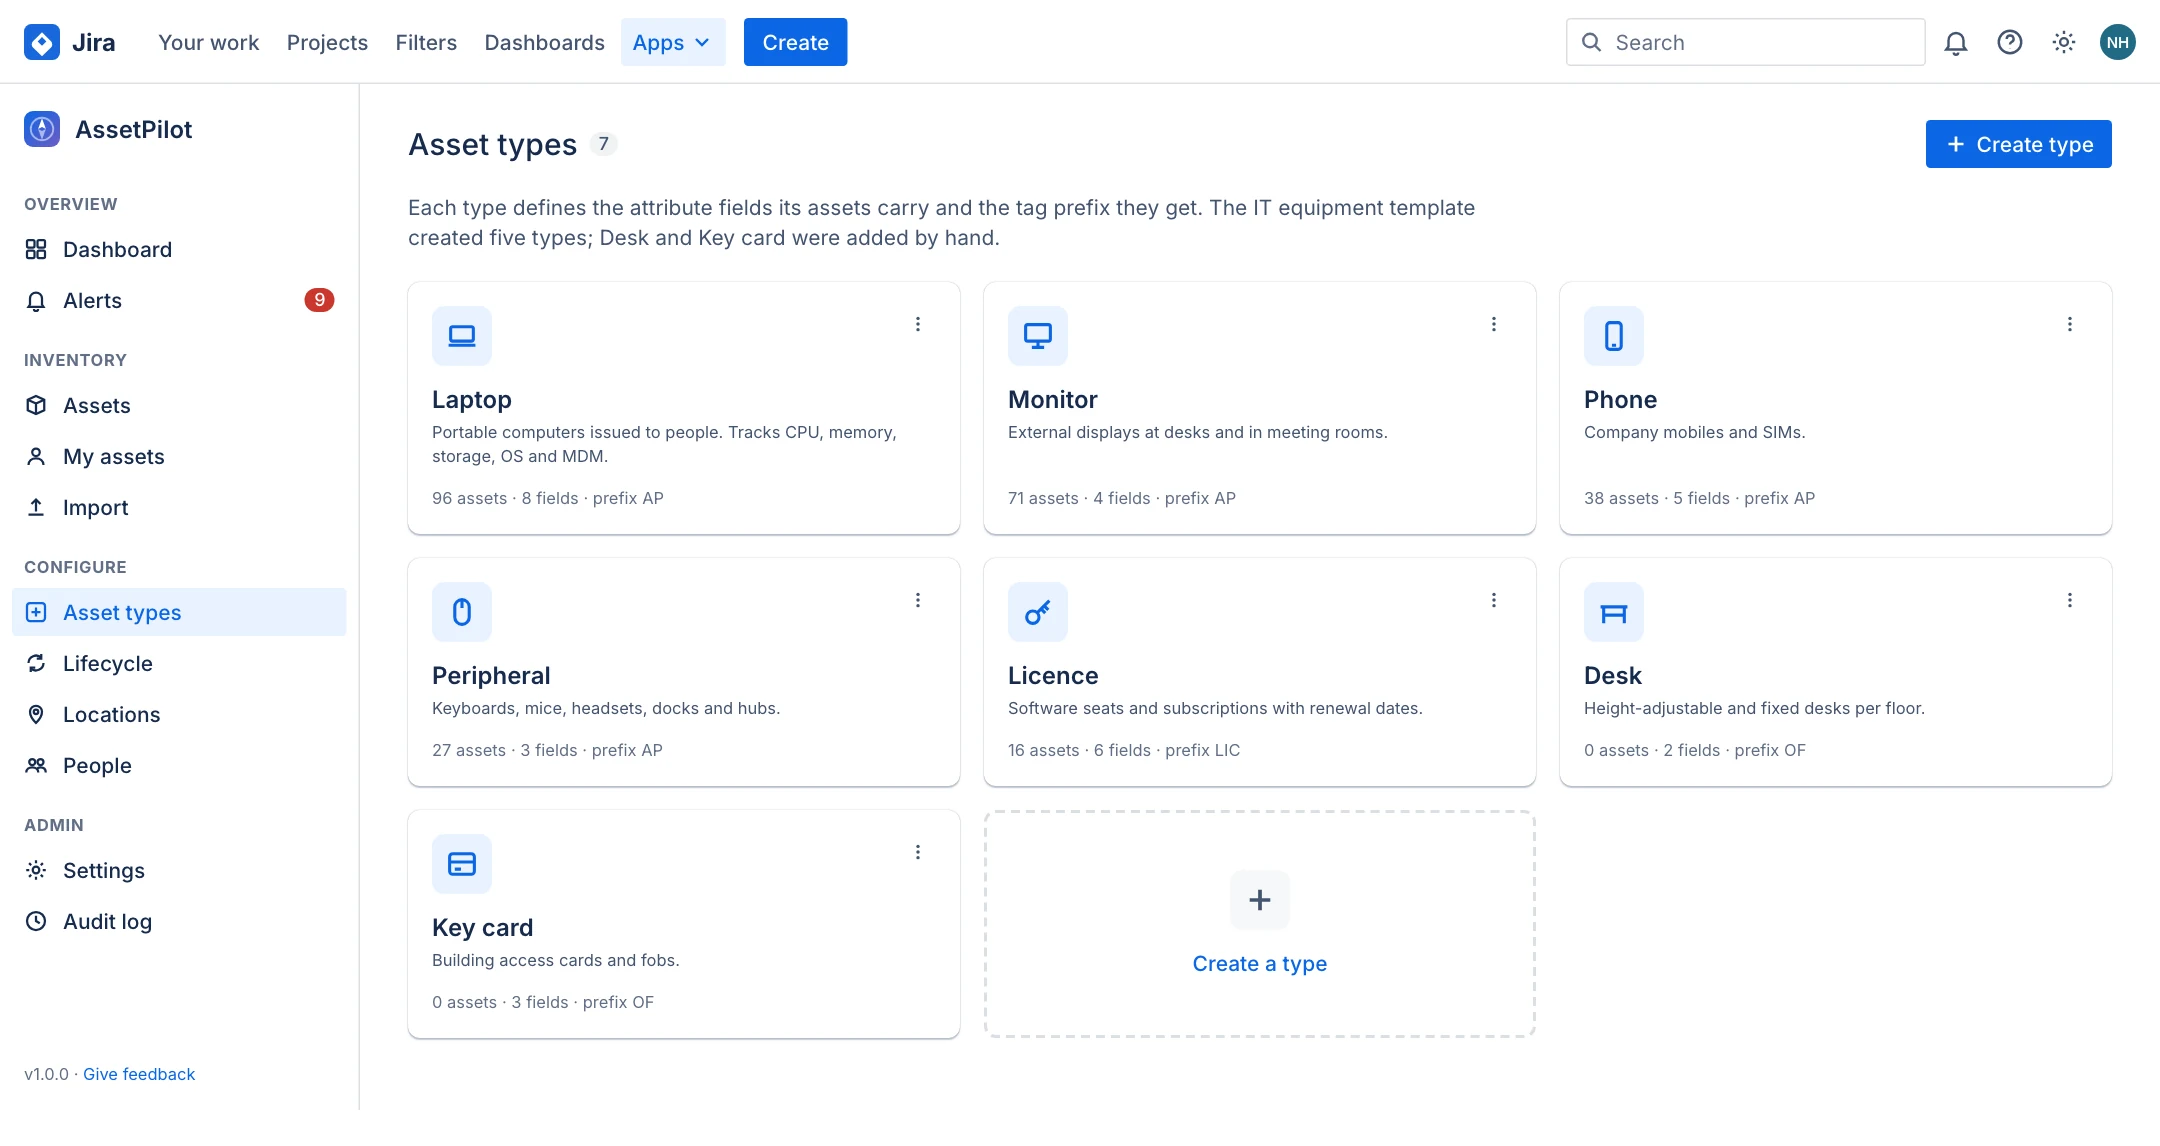Viewport: 2160px width, 1146px height.
Task: Click the AssetPilot compass logo
Action: [42, 129]
